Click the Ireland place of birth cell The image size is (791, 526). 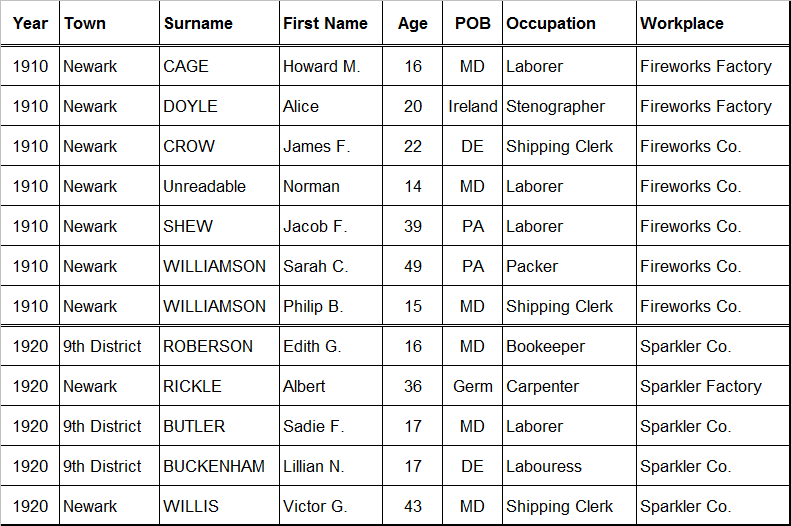[472, 106]
